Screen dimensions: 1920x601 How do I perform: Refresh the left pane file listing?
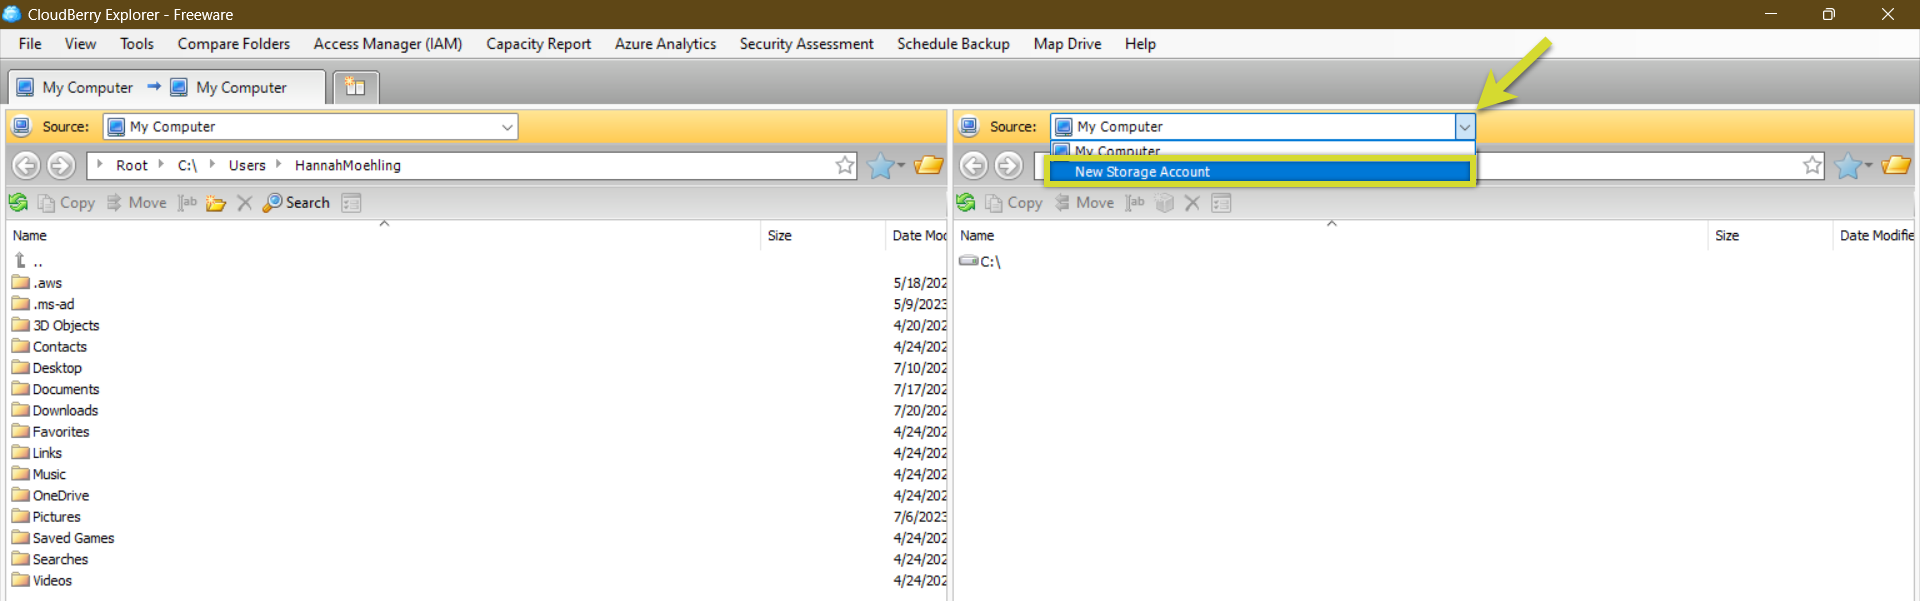(18, 202)
